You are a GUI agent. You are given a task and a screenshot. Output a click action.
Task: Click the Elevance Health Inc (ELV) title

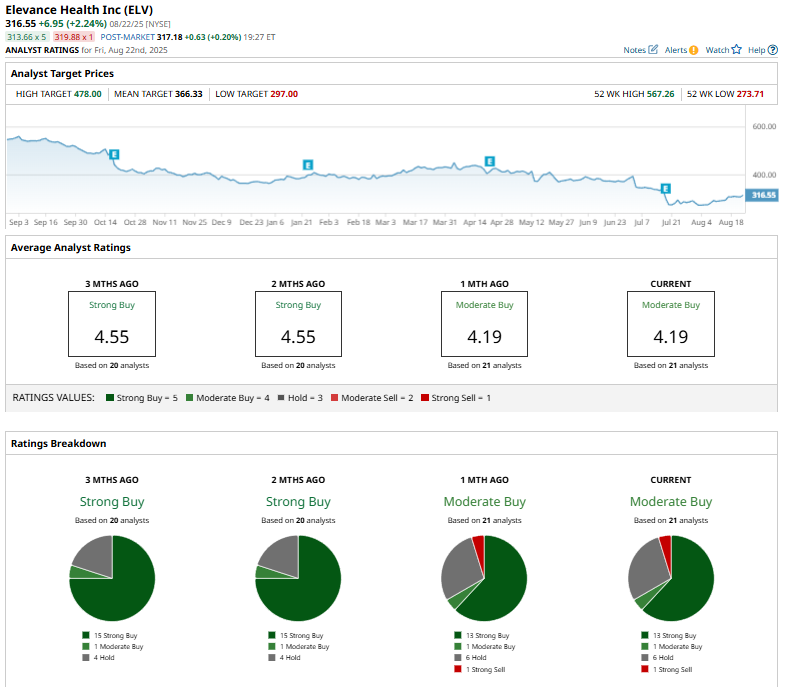(x=79, y=10)
